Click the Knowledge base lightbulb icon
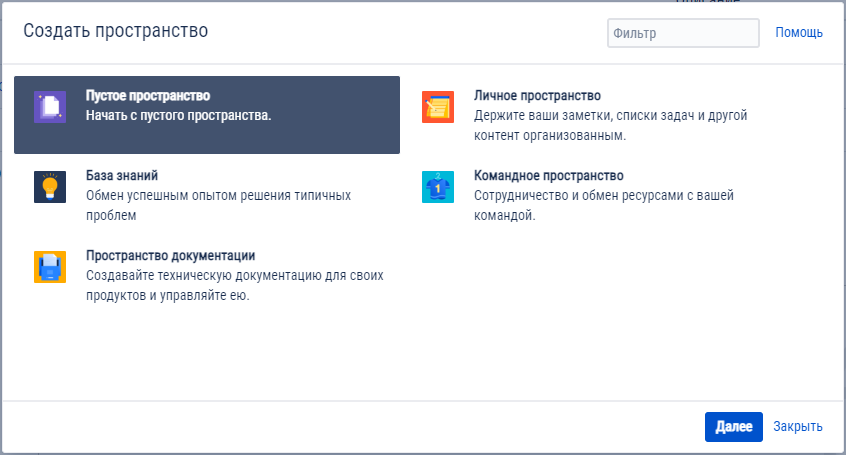 pos(50,186)
